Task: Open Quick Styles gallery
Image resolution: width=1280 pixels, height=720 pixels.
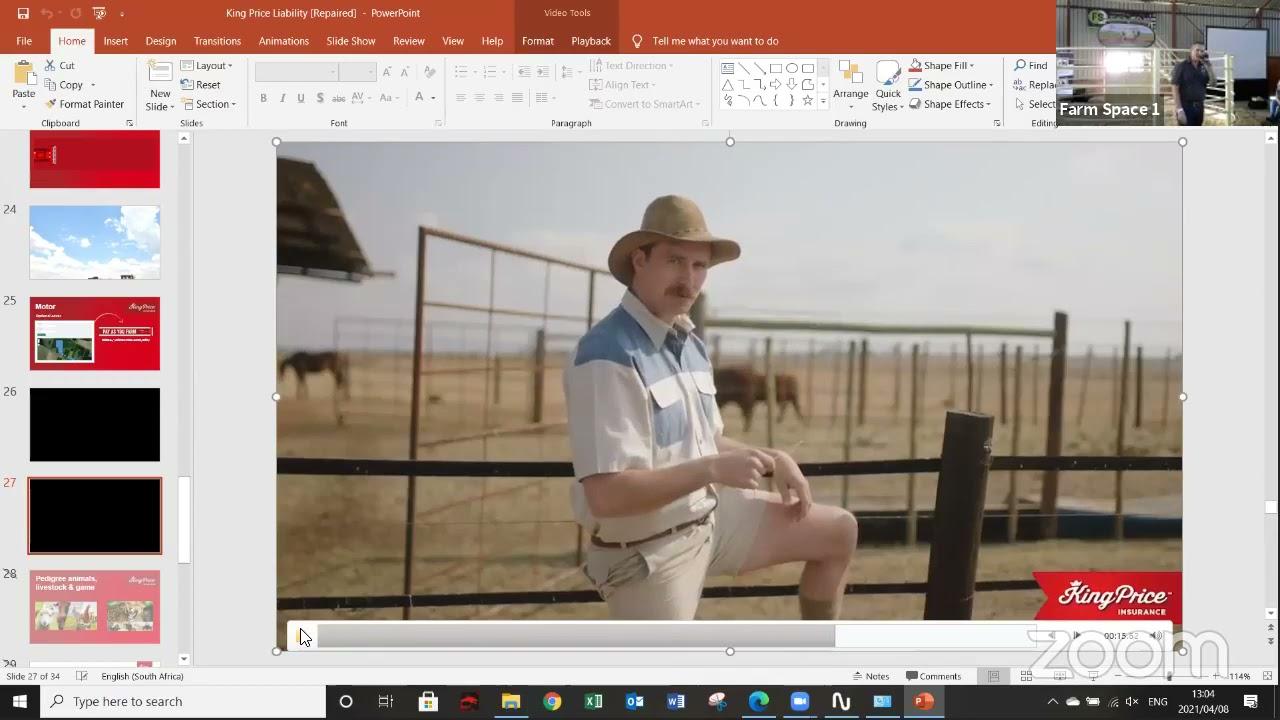Action: [888, 86]
